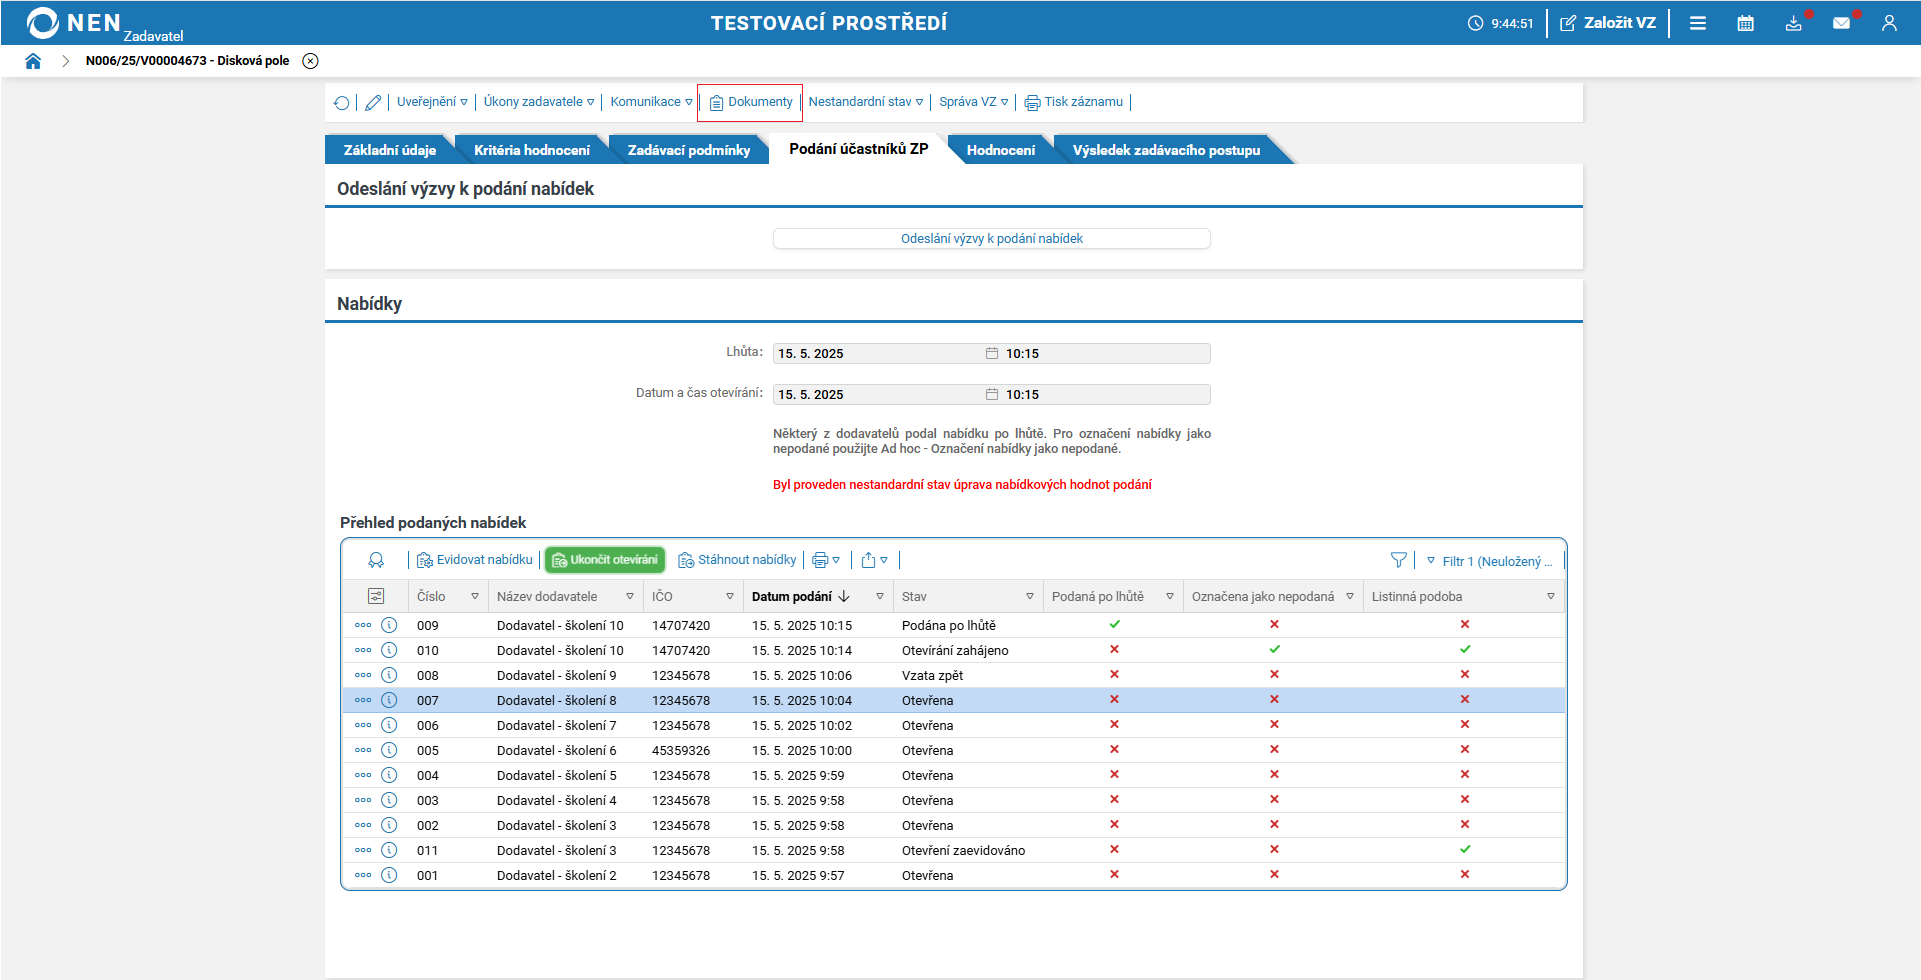
Task: Click the refresh record icon
Action: pyautogui.click(x=342, y=102)
